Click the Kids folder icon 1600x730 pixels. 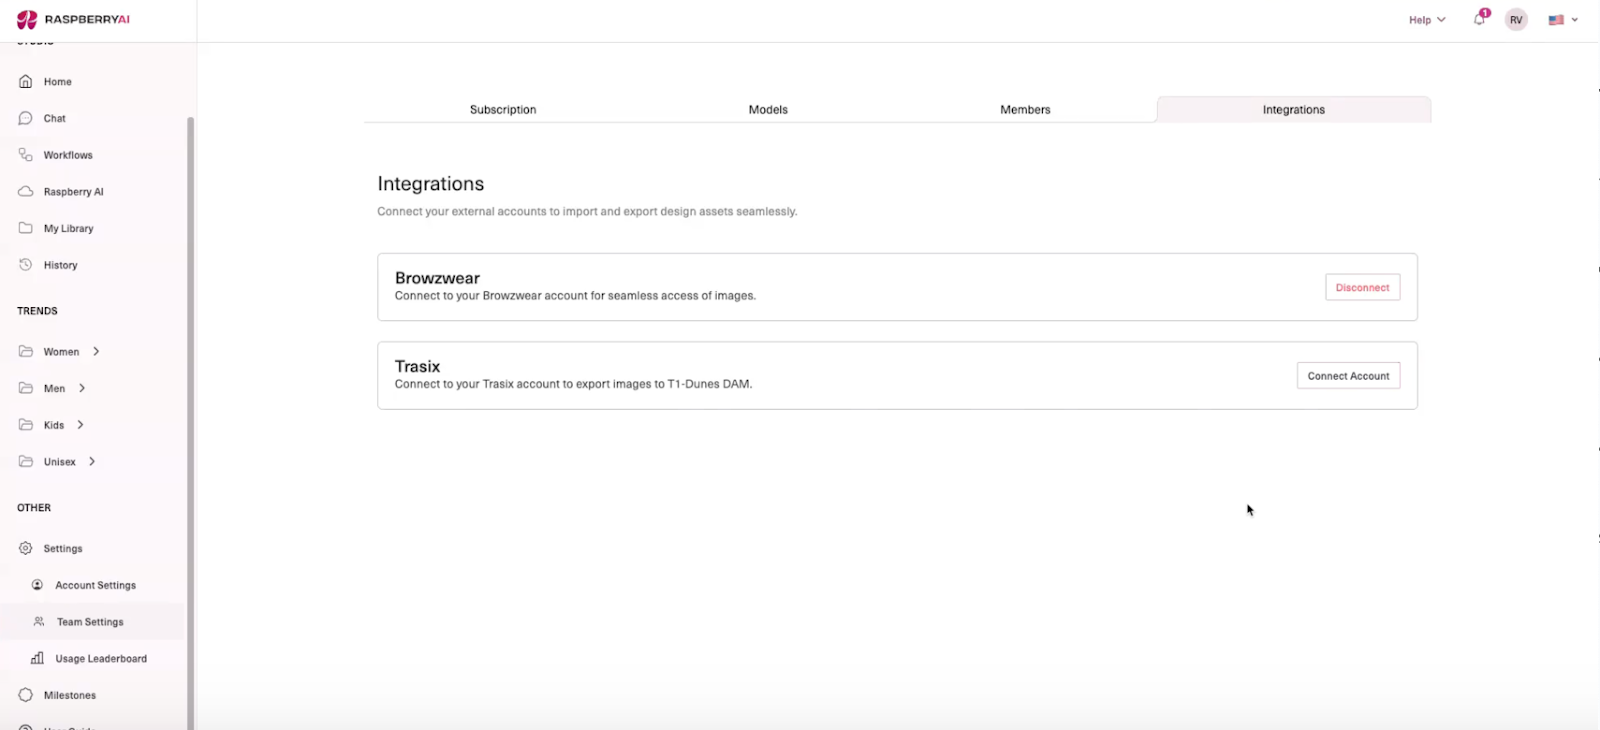(x=26, y=425)
